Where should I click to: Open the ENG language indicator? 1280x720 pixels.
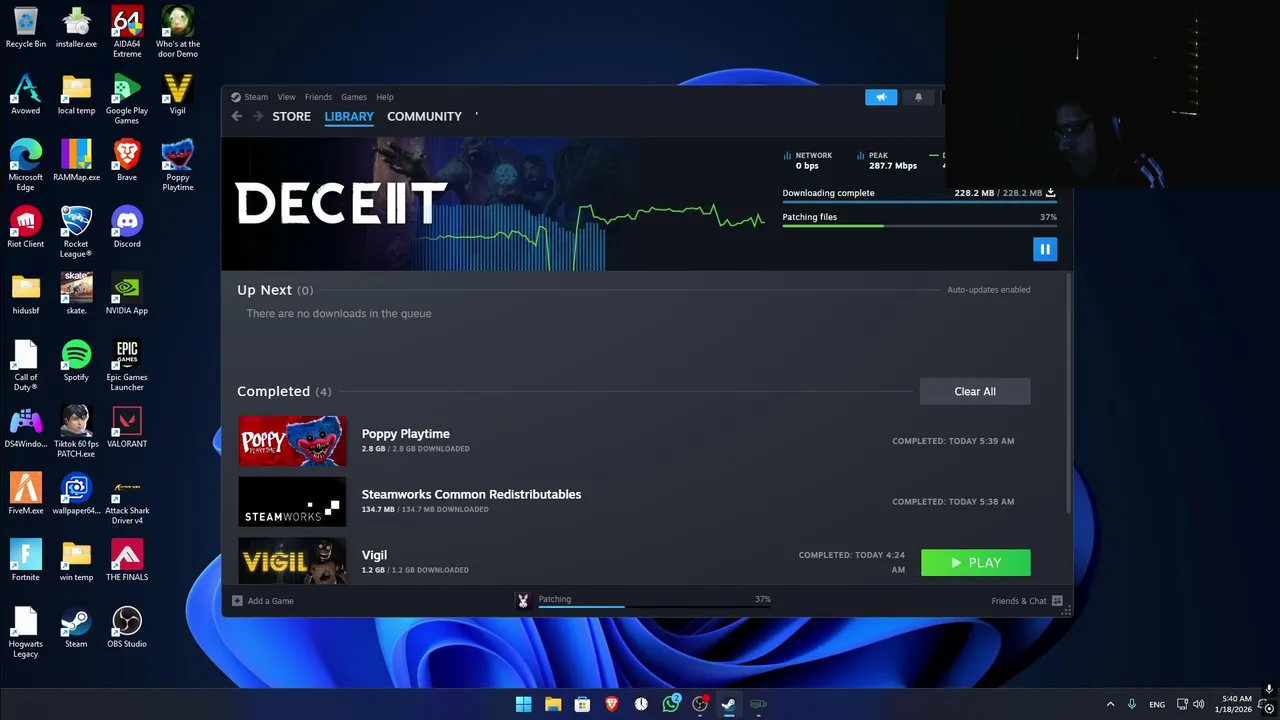(x=1157, y=704)
